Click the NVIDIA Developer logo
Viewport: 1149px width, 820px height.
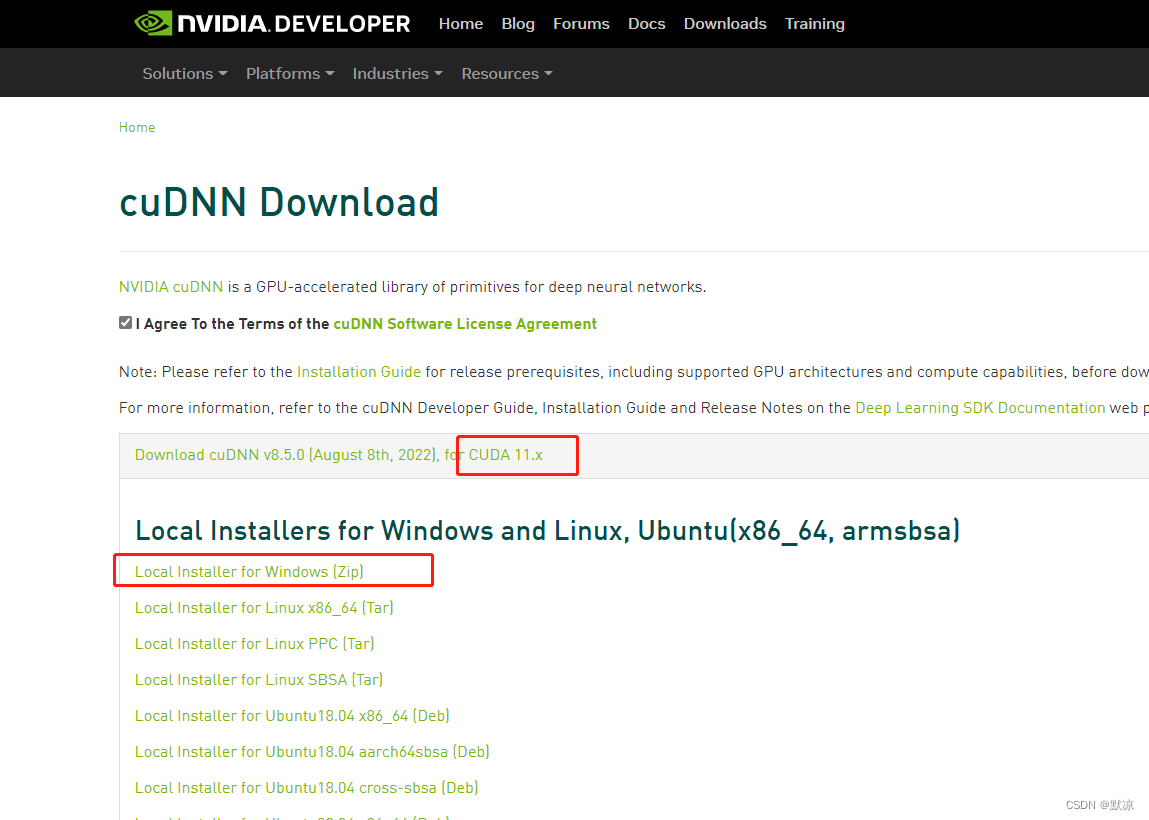(271, 22)
